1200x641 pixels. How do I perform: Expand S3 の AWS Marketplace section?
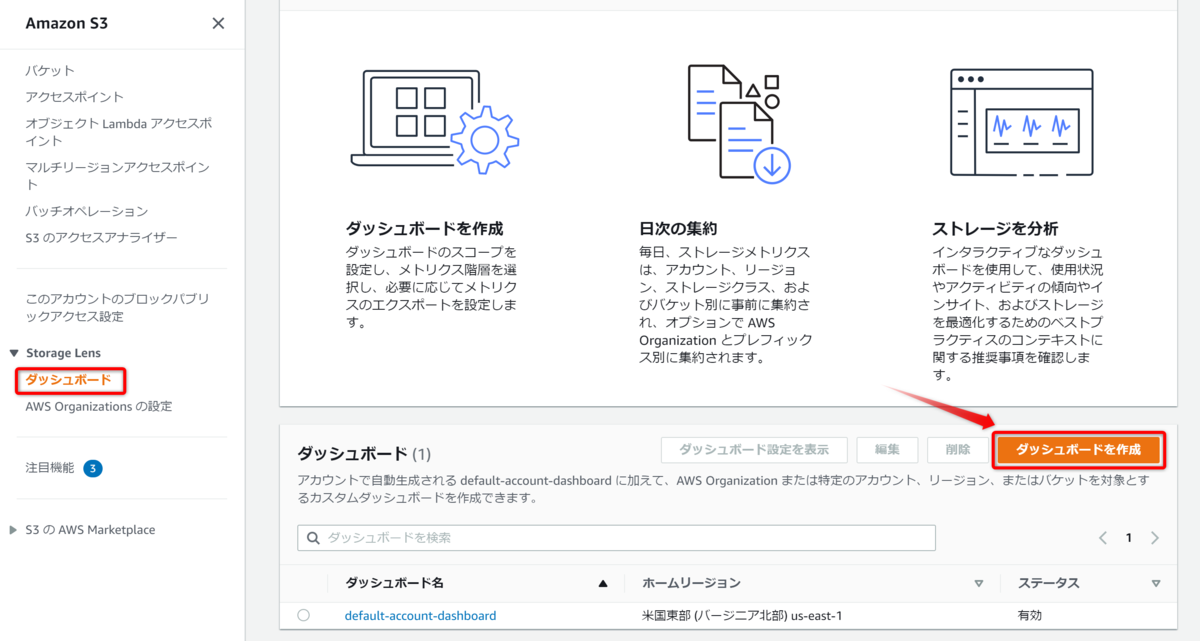pos(14,530)
